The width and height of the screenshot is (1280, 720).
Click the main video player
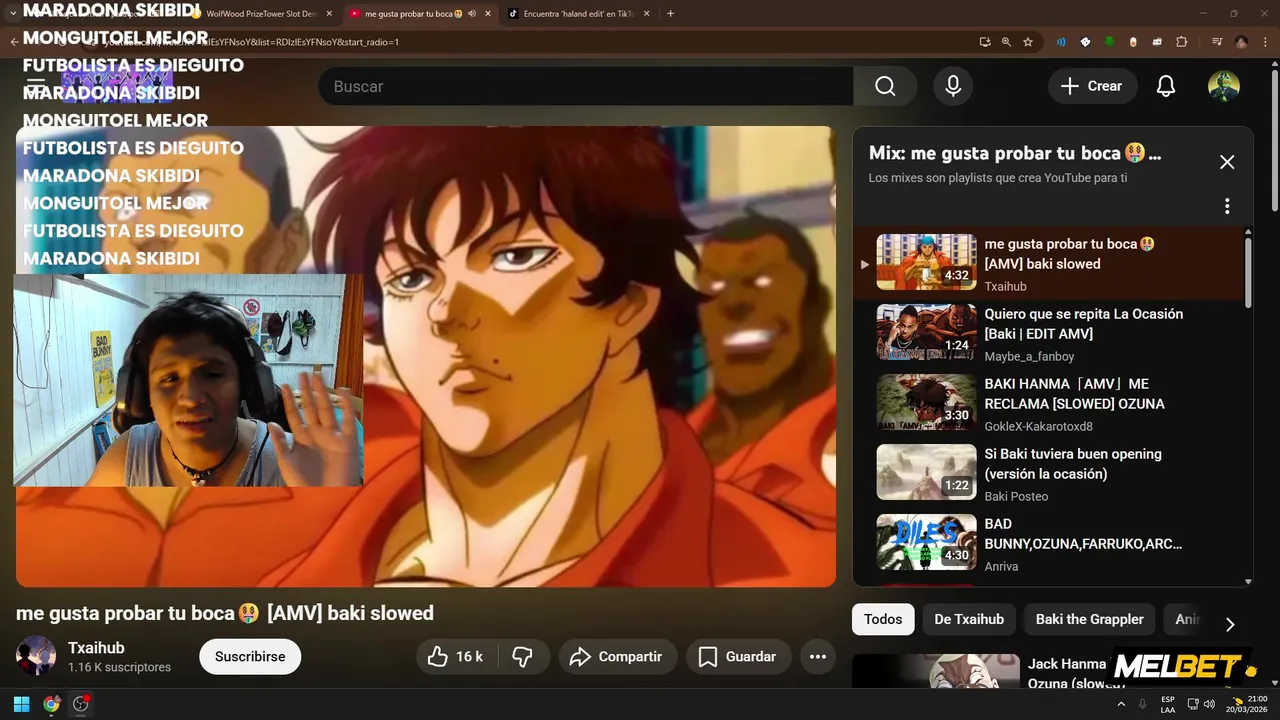point(426,356)
